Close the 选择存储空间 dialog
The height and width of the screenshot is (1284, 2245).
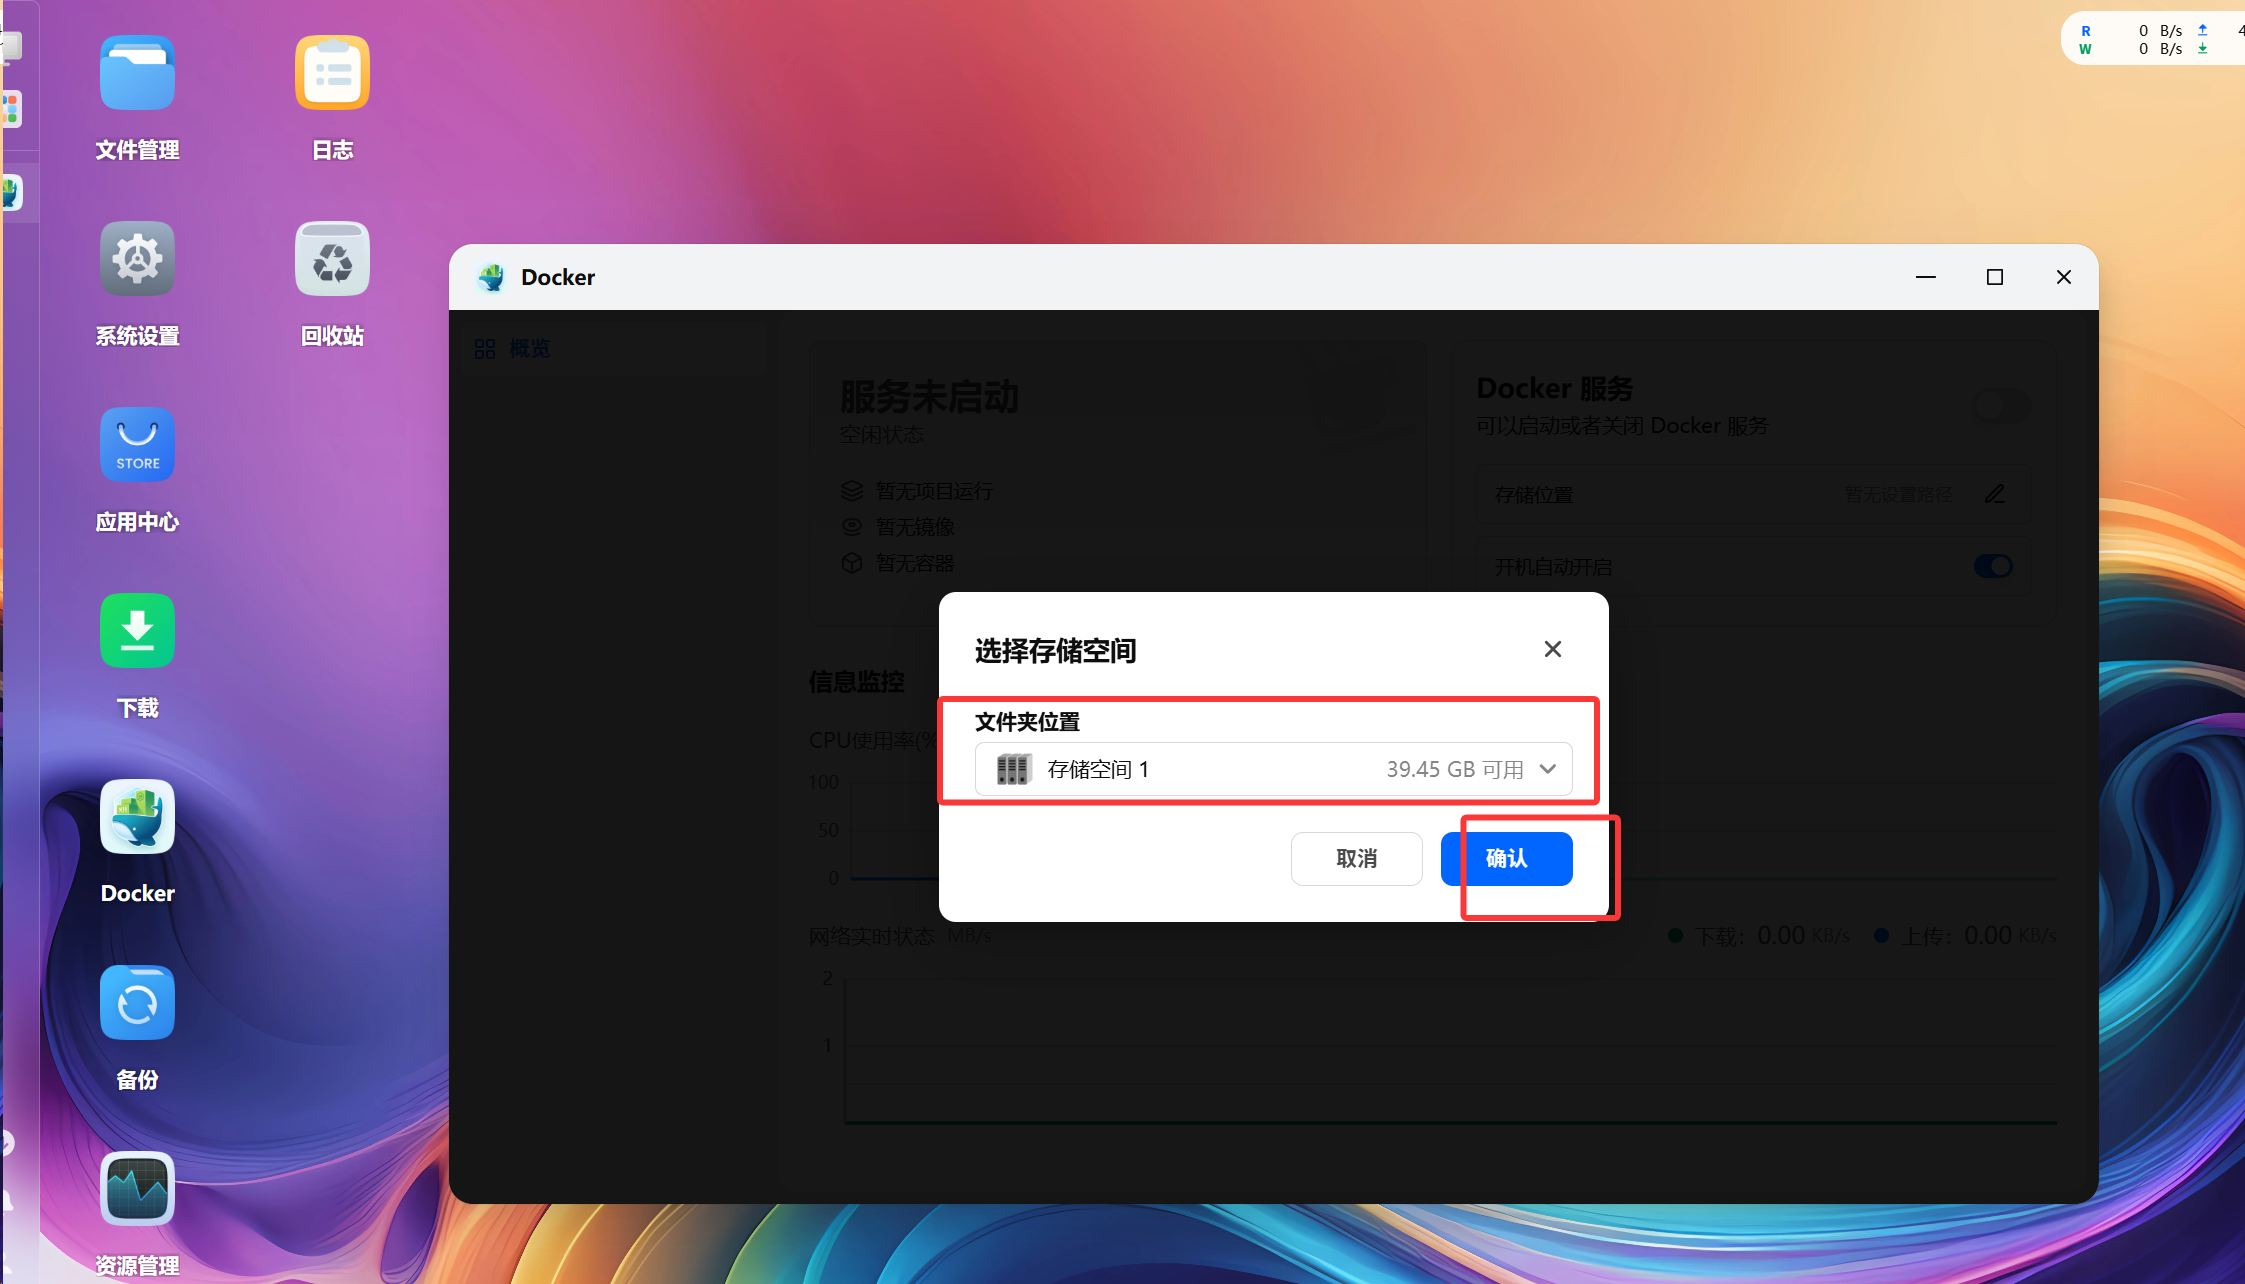point(1552,649)
